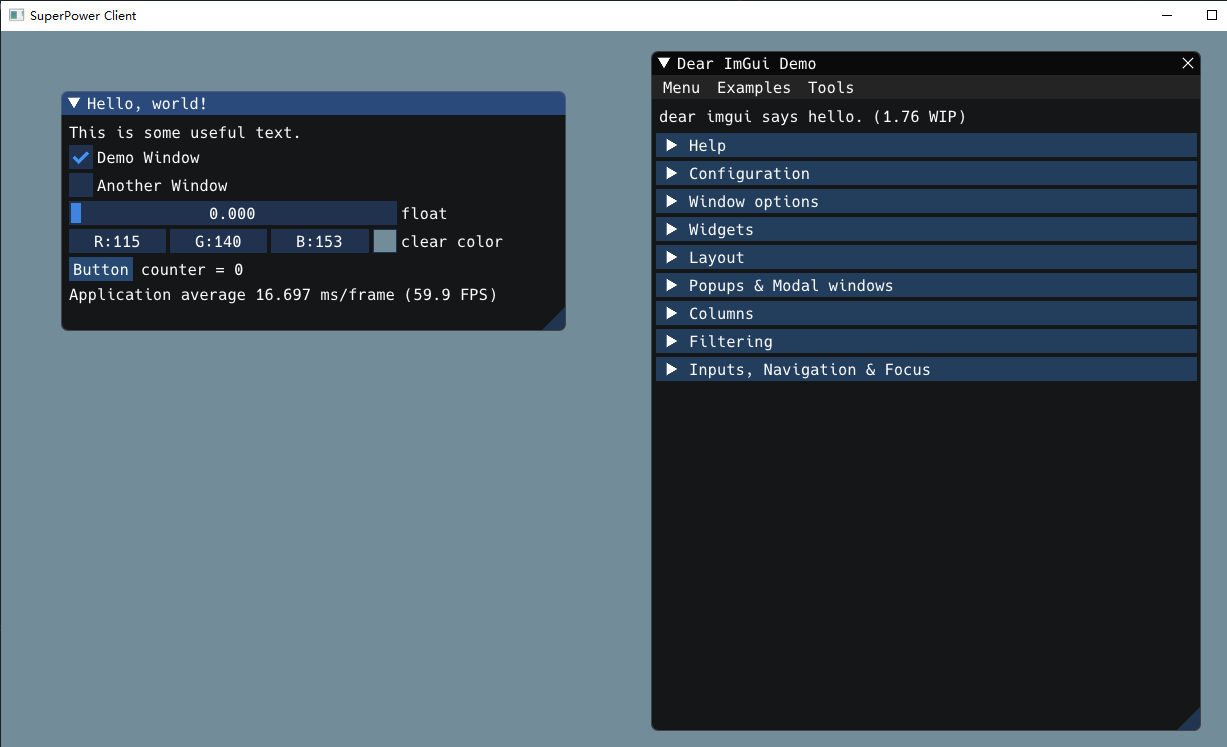Click the Hello, world! title bar
This screenshot has height=747, width=1227.
click(313, 103)
